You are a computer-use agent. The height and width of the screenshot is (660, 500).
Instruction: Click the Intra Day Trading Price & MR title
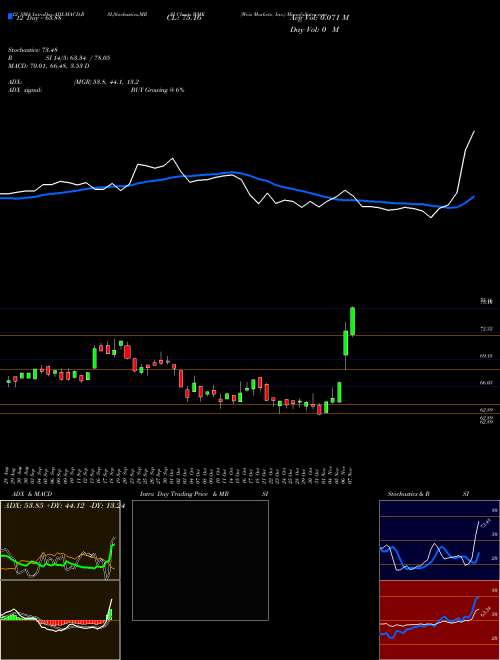point(184,494)
